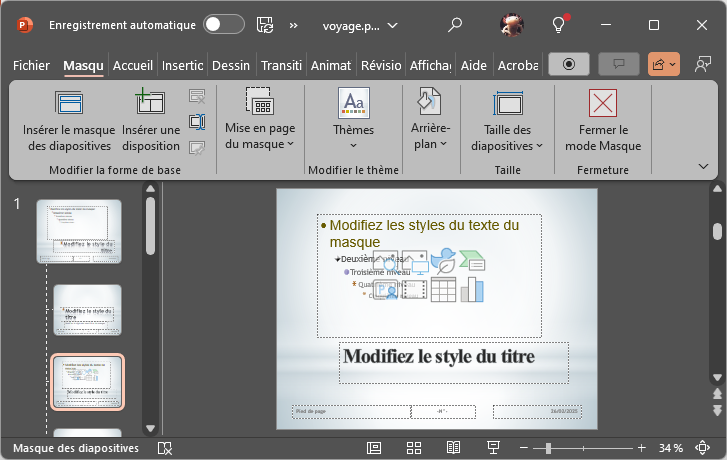Open the Aide tab
This screenshot has height=460, width=727.
tap(473, 65)
